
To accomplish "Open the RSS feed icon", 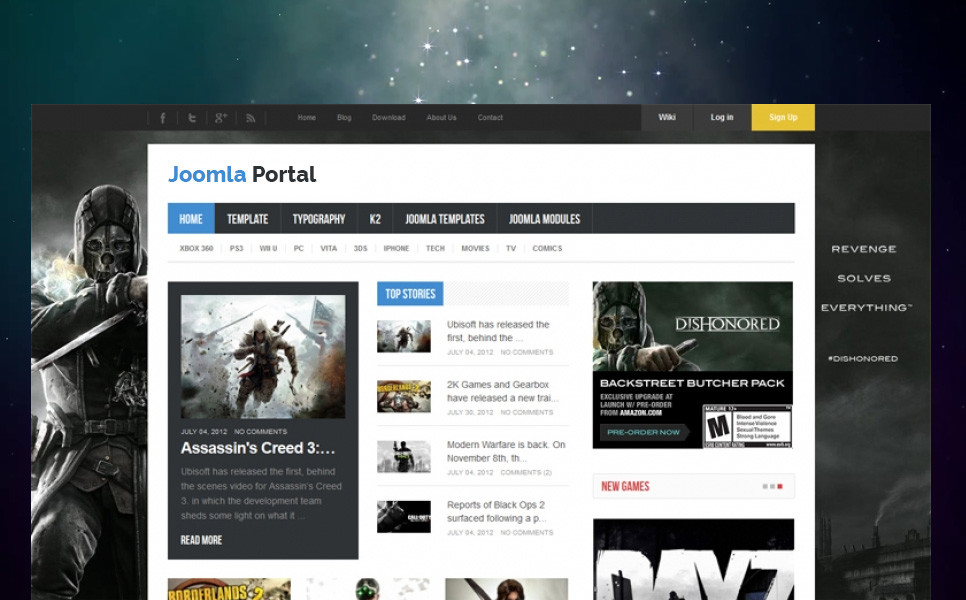I will click(251, 118).
